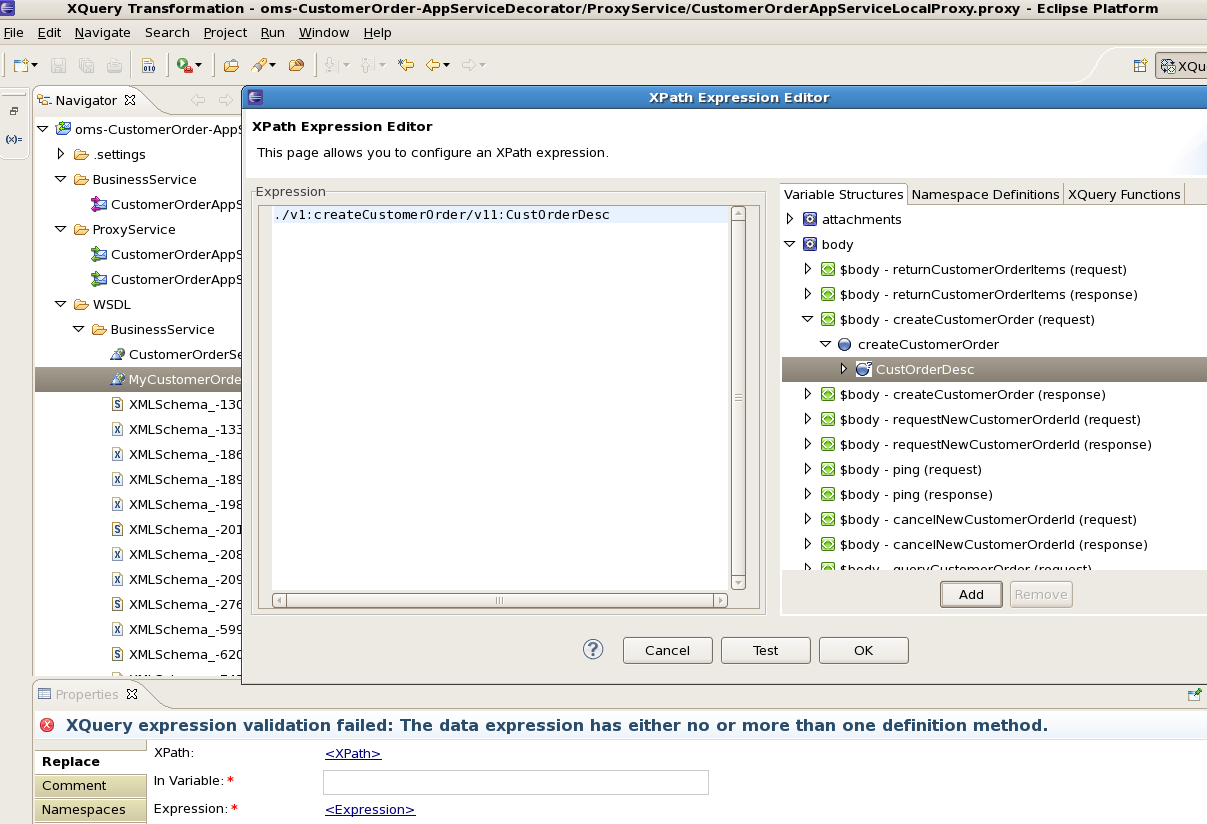Click the Previous Annotation toolbar icon
The width and height of the screenshot is (1207, 824).
(368, 66)
